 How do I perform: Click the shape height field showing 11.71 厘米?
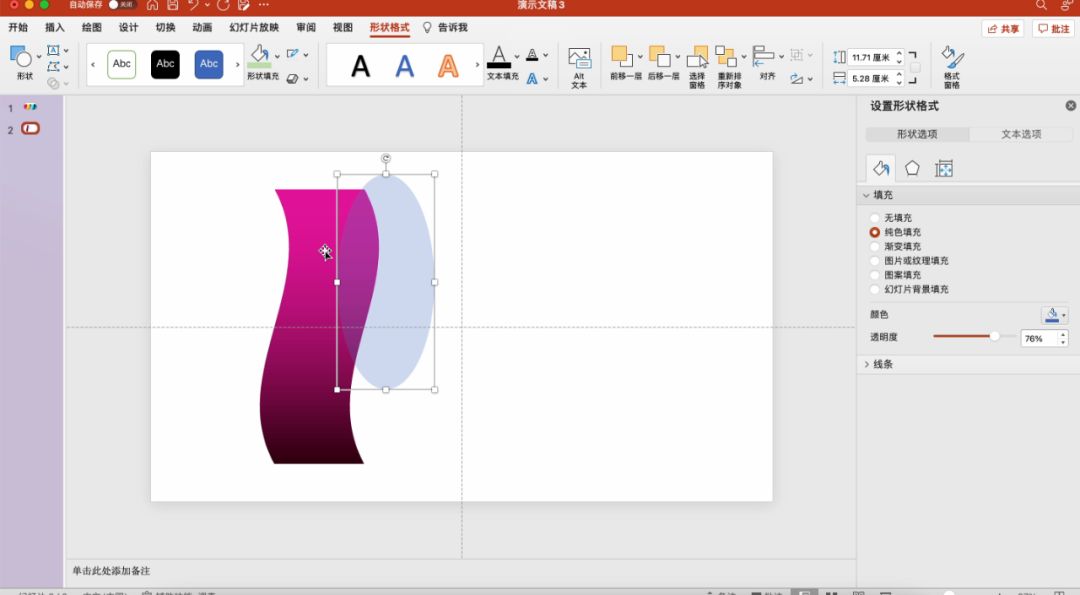[870, 58]
